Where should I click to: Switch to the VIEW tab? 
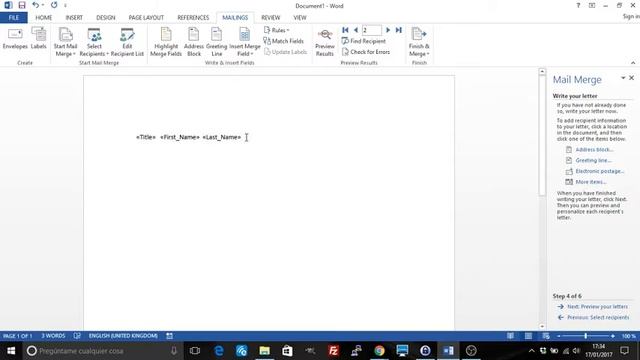point(300,18)
